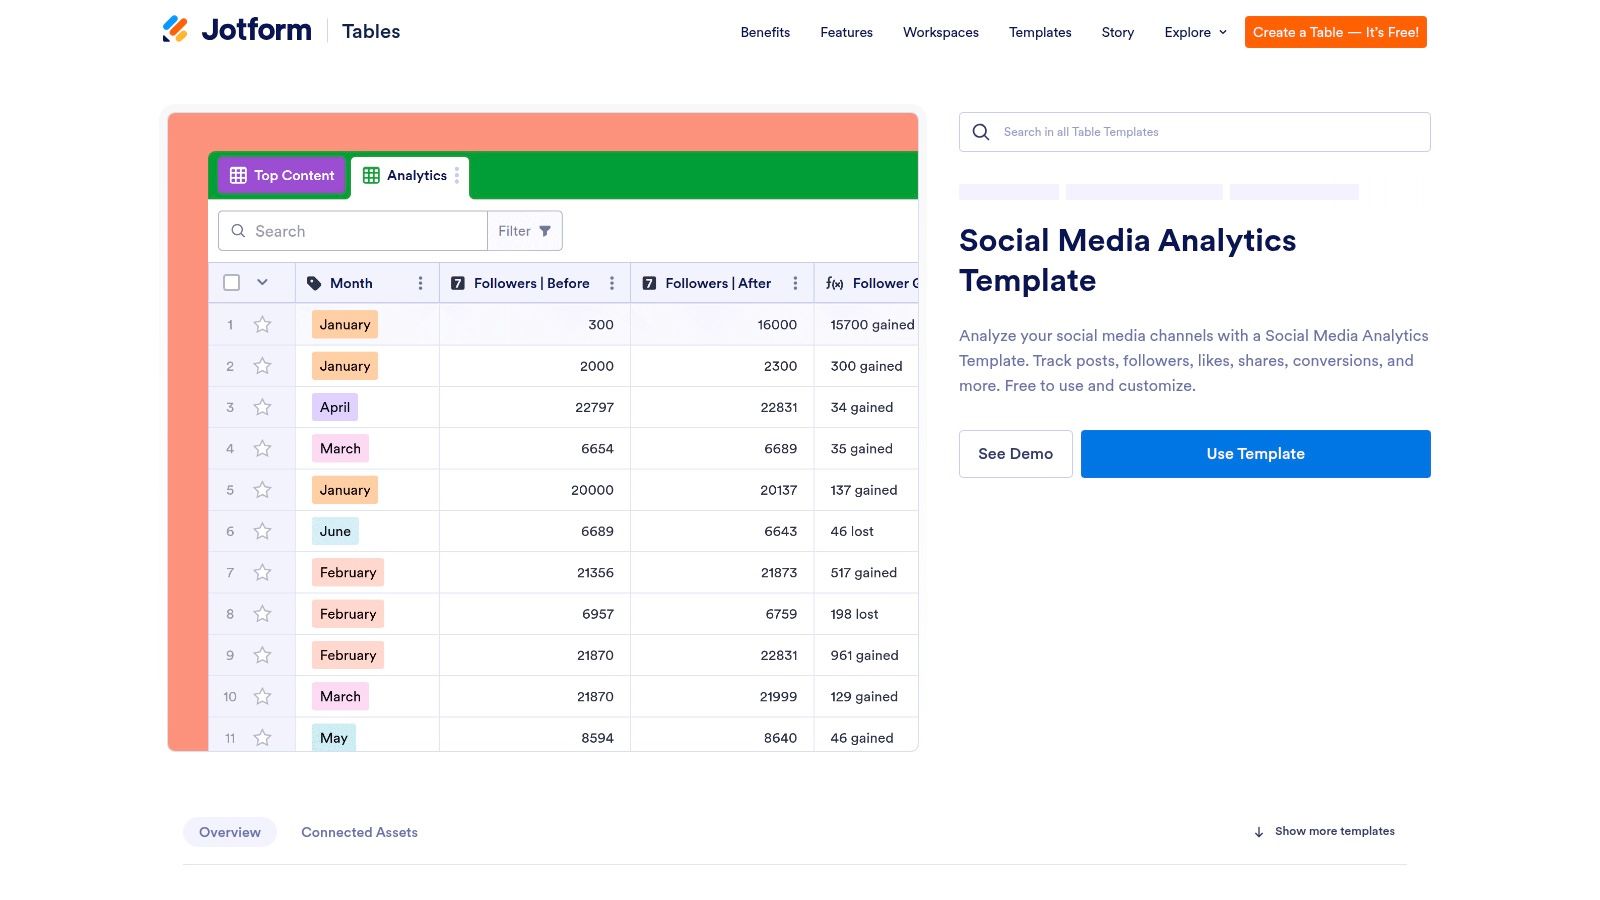Expand the chevron next to select-all checkbox

[262, 282]
